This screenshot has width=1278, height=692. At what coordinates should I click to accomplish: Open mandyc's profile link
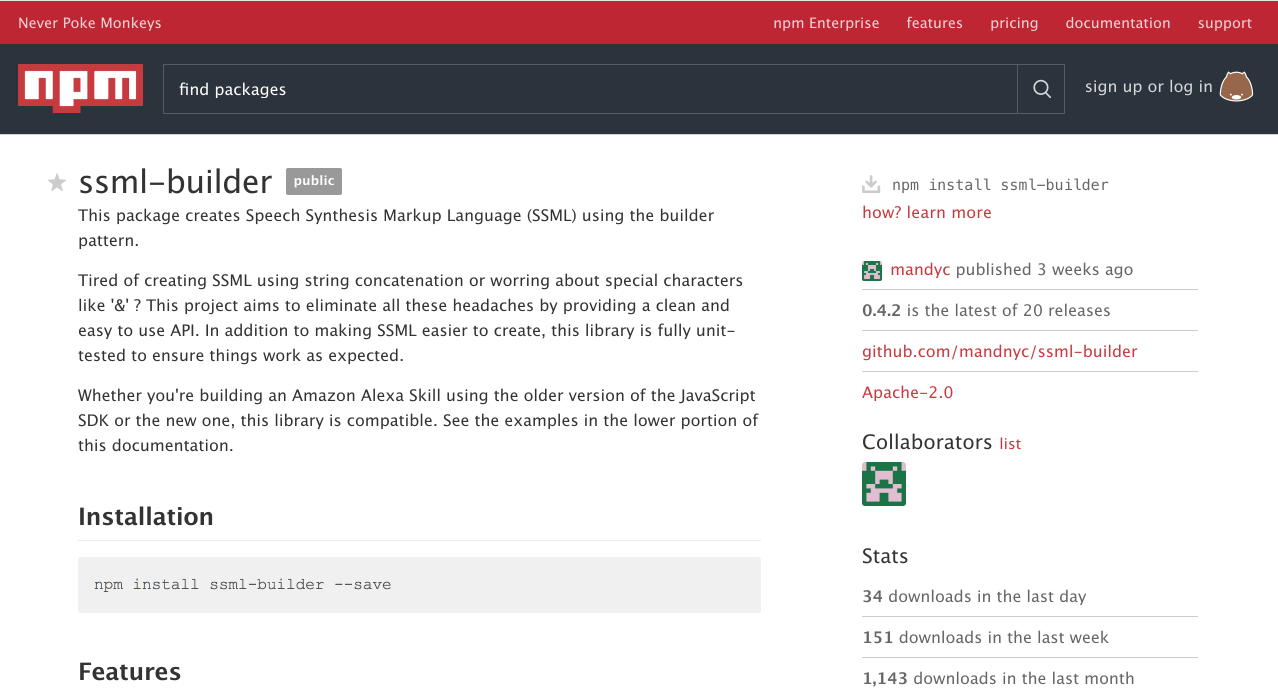coord(920,269)
